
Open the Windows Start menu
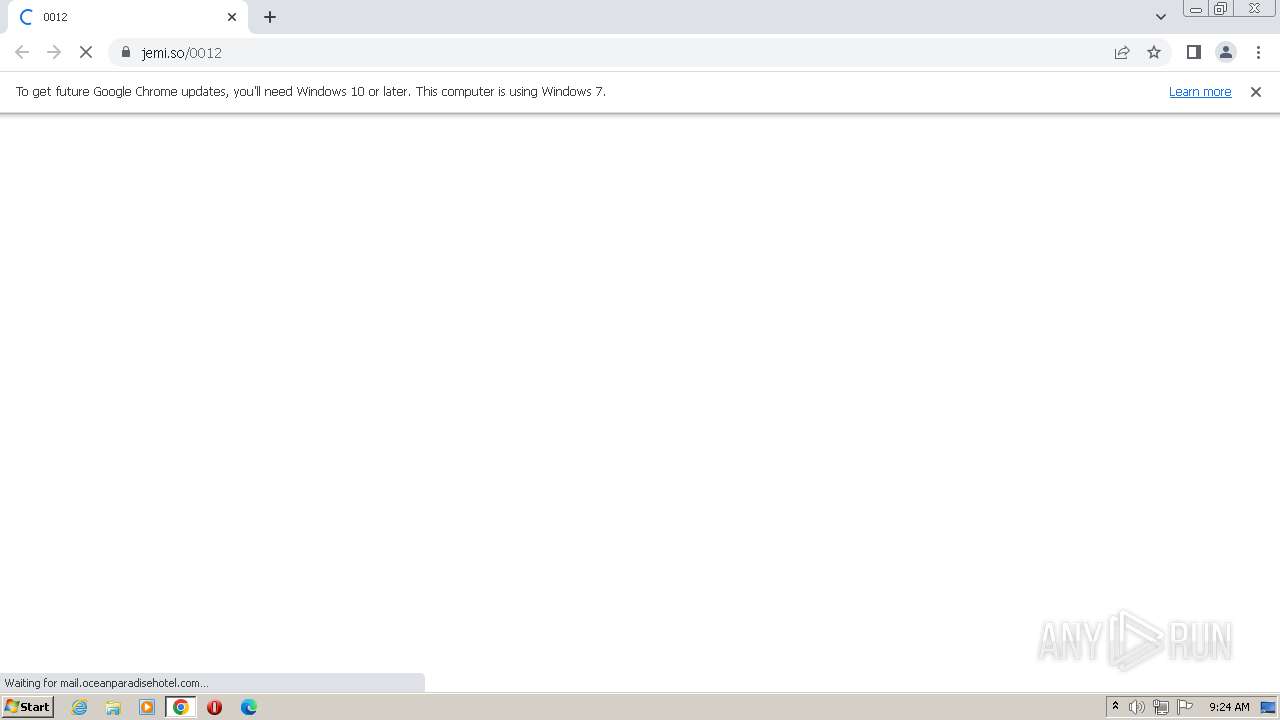(x=27, y=706)
